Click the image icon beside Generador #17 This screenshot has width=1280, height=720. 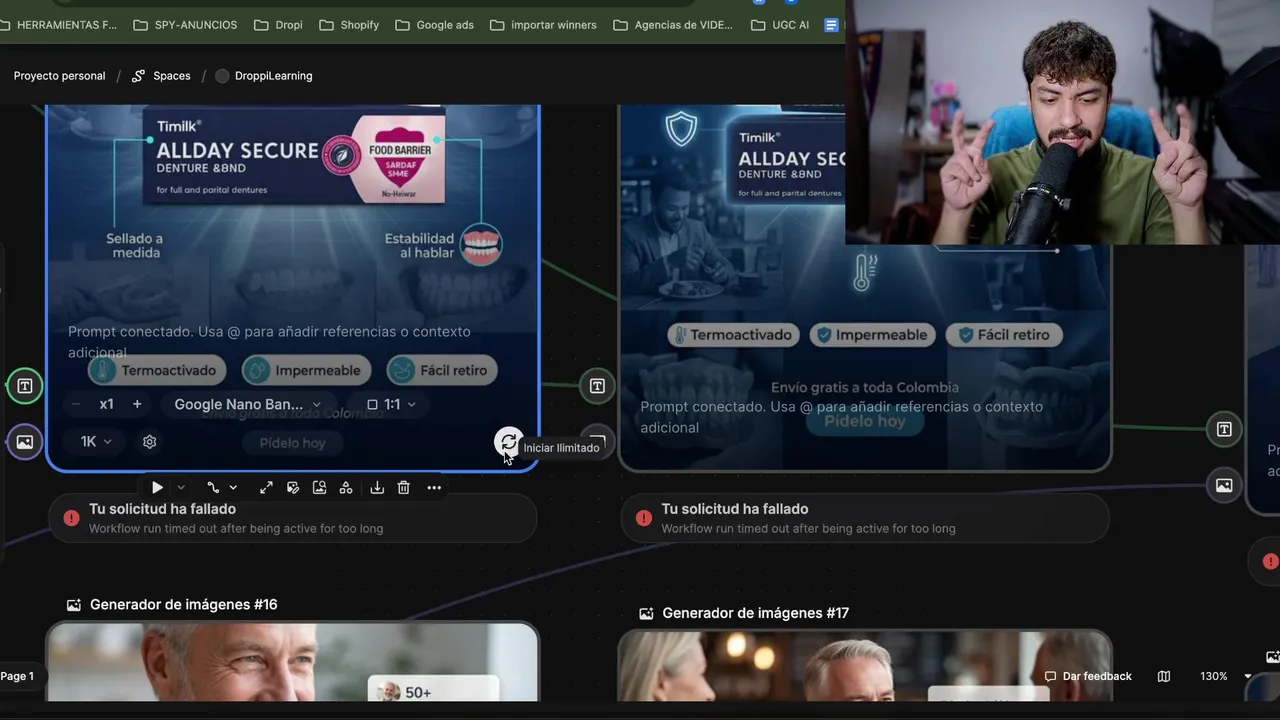pos(646,613)
